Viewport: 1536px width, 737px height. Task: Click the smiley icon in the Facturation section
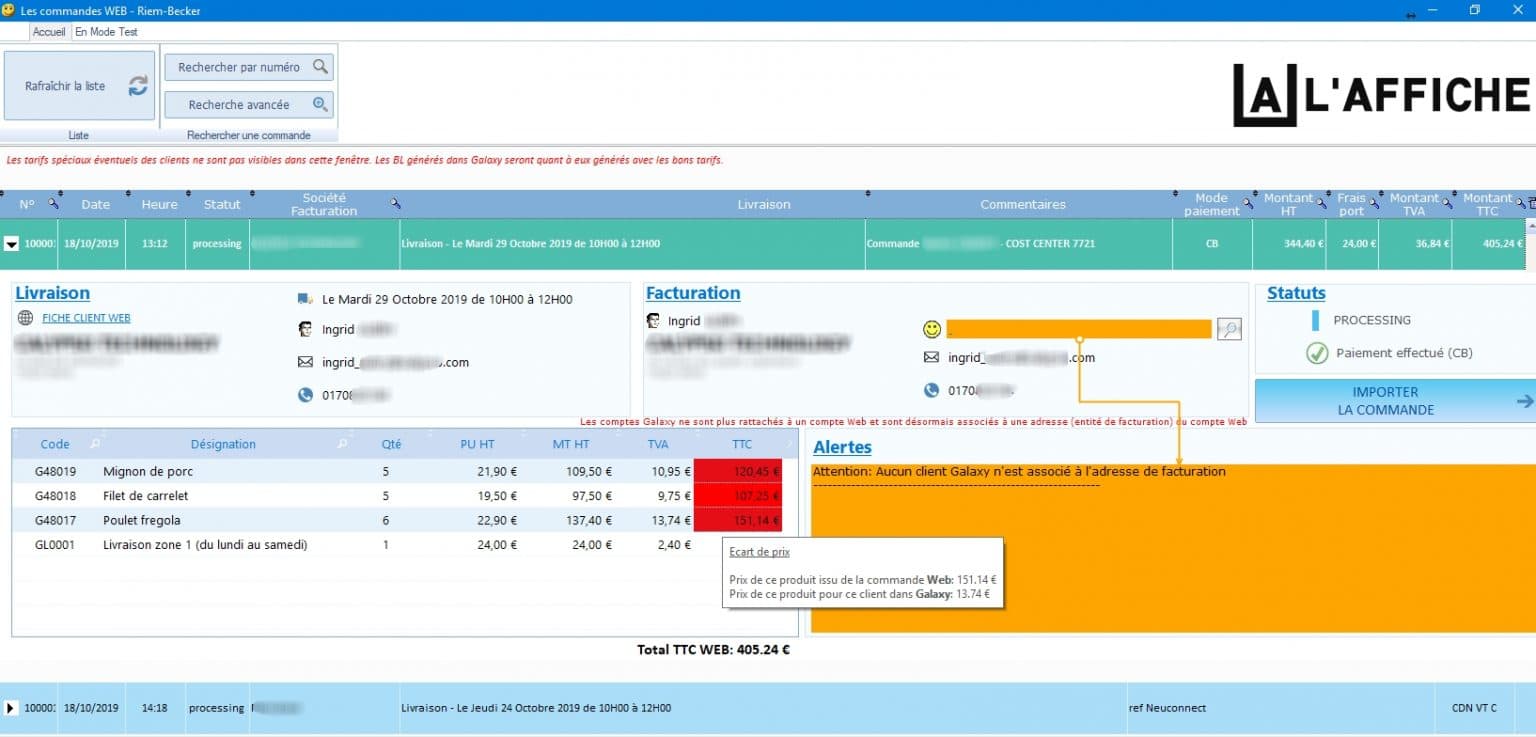click(932, 327)
